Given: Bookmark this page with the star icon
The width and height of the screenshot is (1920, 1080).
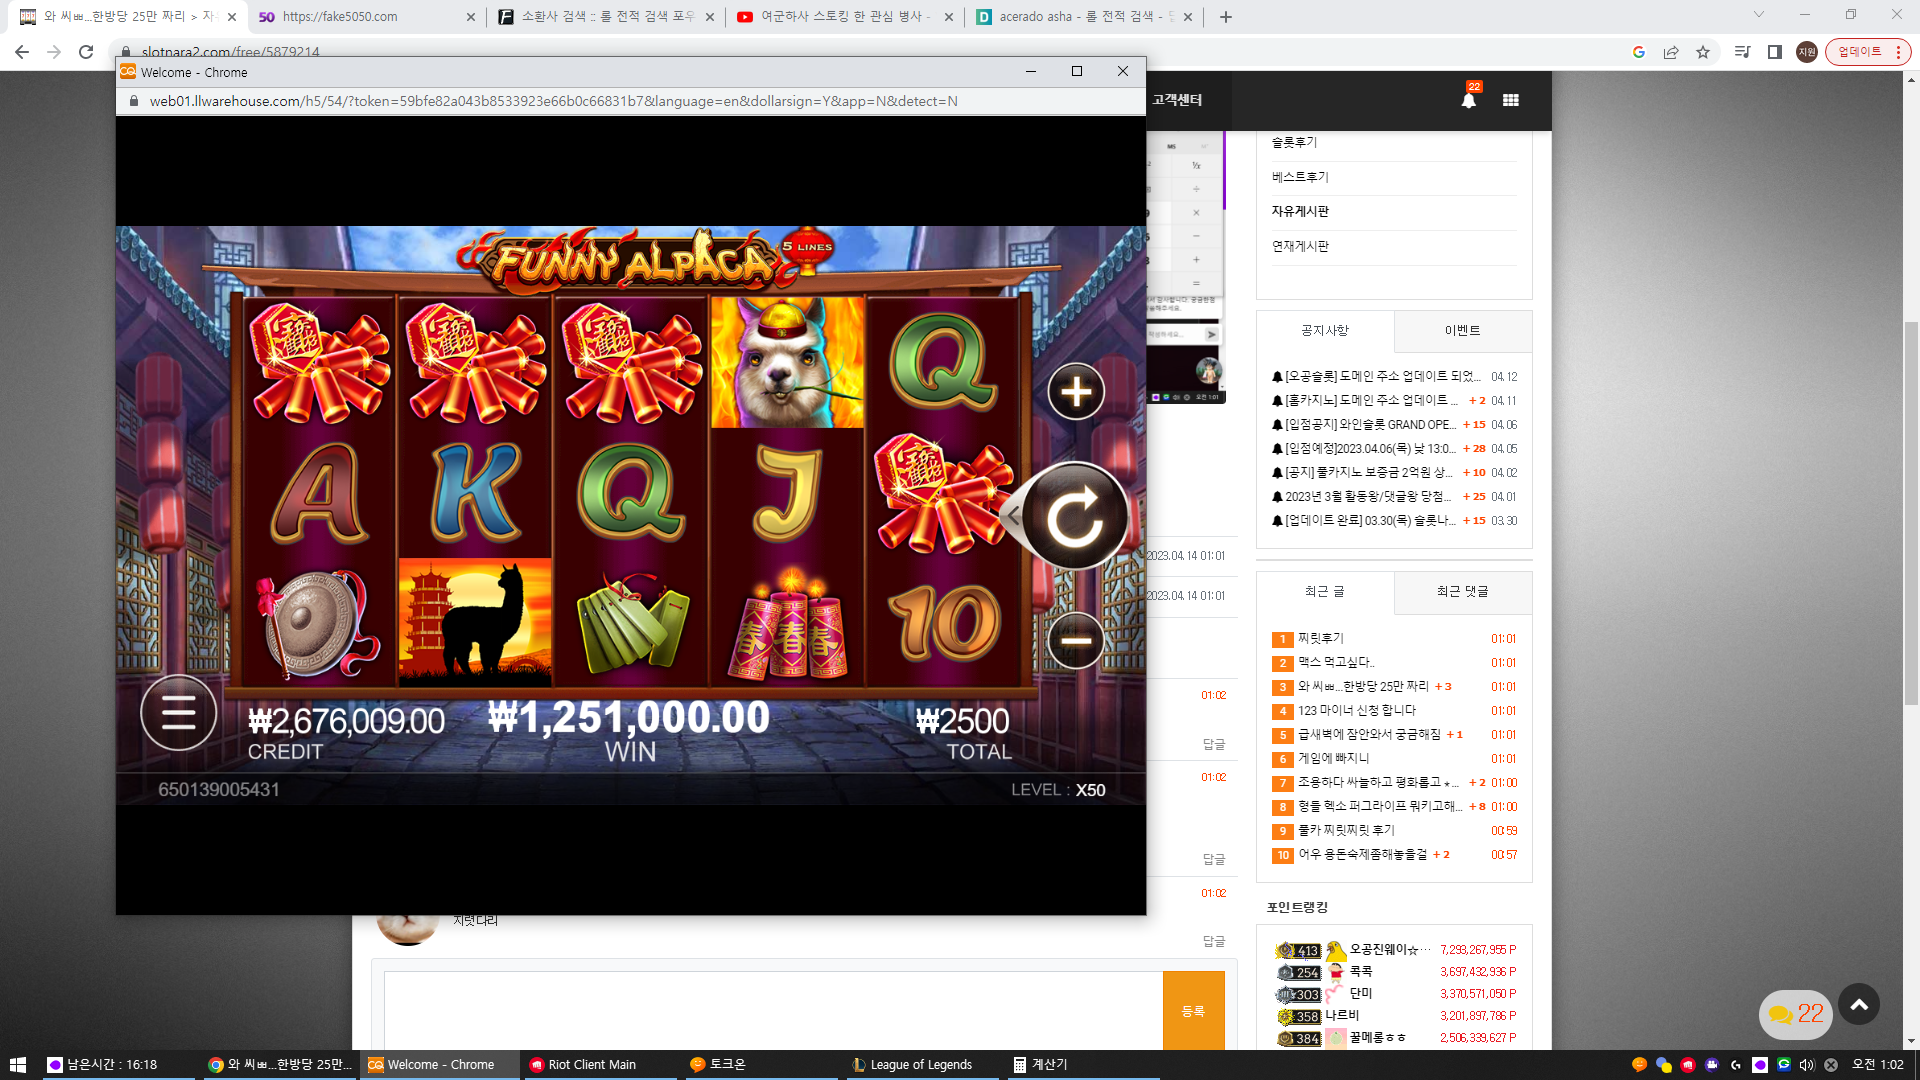Looking at the screenshot, I should (x=1703, y=52).
